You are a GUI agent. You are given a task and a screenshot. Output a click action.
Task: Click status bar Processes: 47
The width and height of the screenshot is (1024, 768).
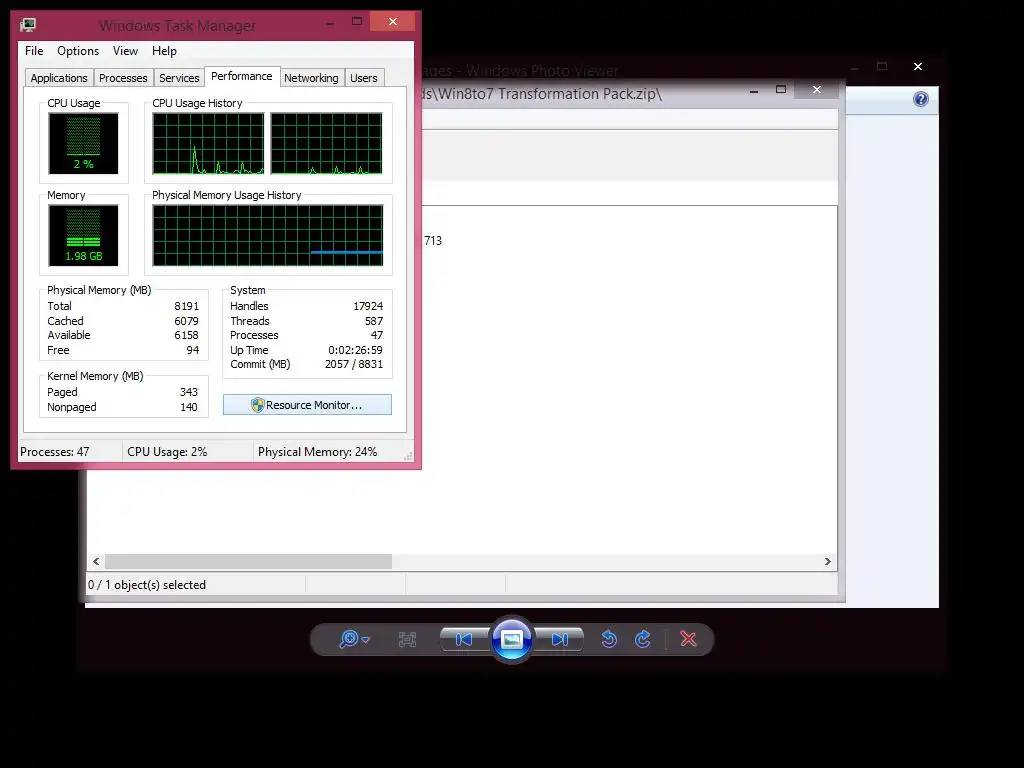coord(55,452)
